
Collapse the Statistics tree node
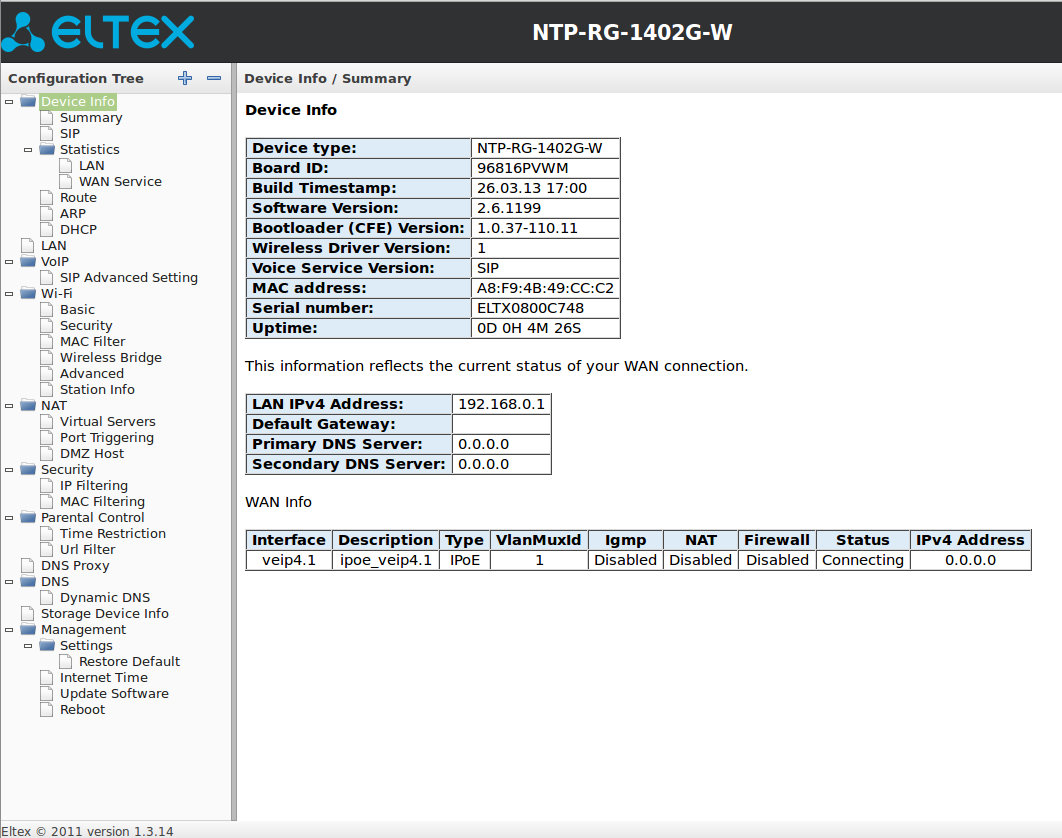[x=28, y=150]
